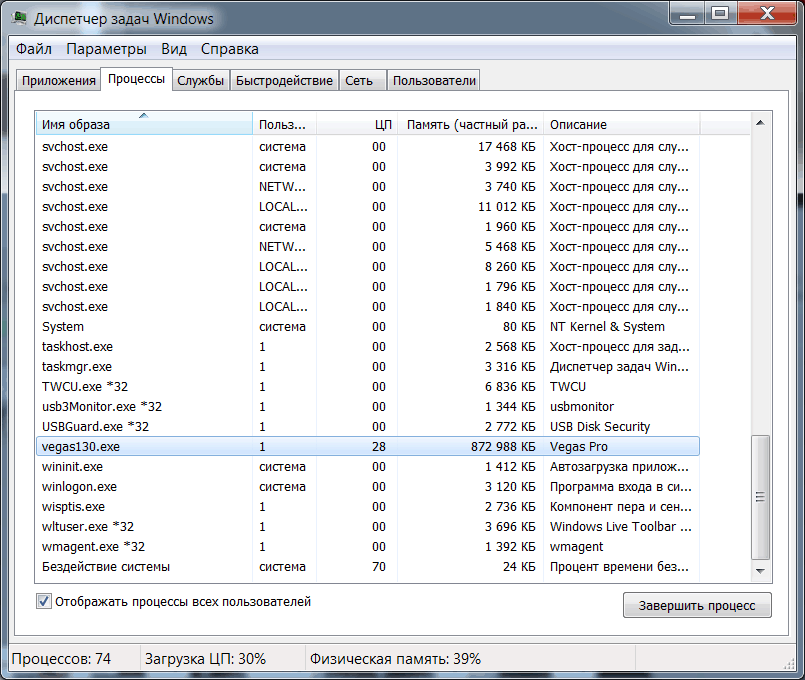This screenshot has width=805, height=680.
Task: Select the wininit.exe process
Action: click(368, 467)
